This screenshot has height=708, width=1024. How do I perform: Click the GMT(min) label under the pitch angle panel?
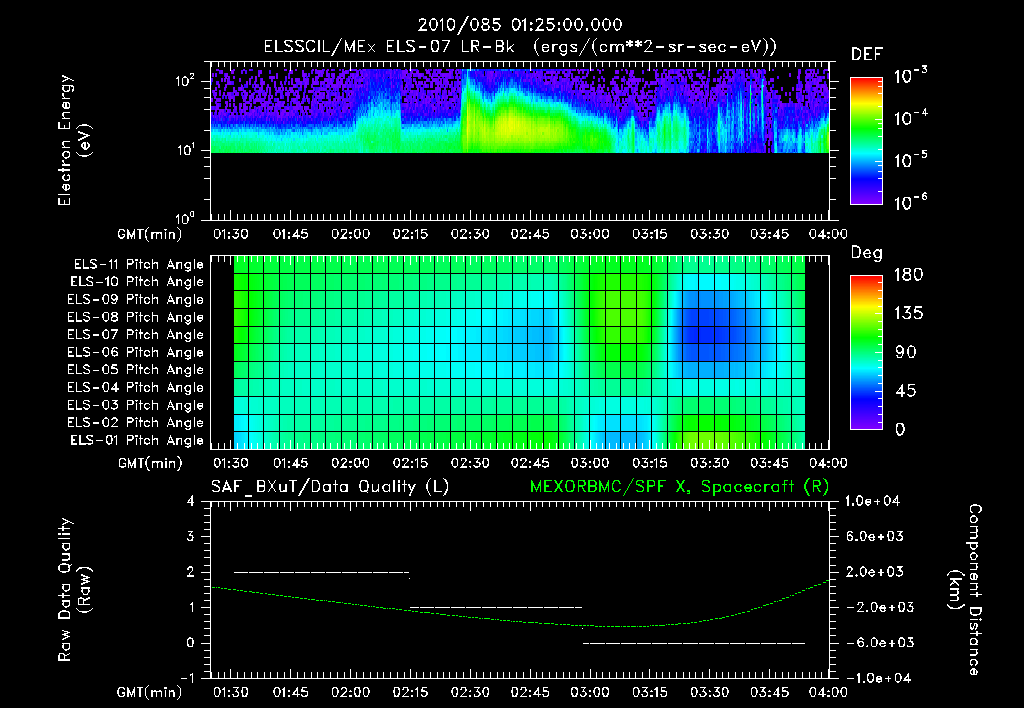150,463
